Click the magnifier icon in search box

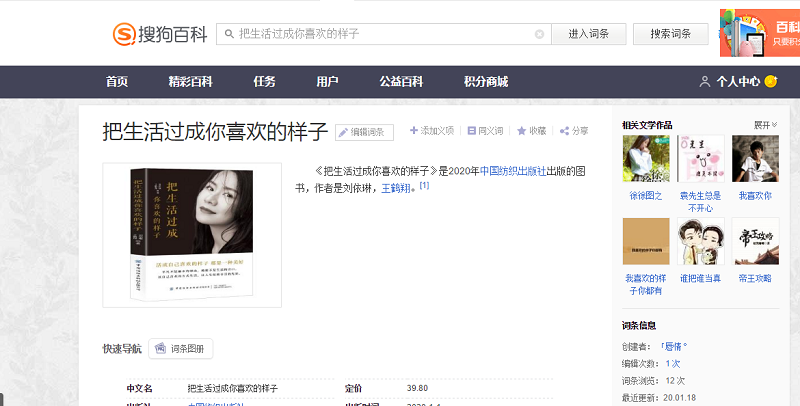pyautogui.click(x=228, y=34)
